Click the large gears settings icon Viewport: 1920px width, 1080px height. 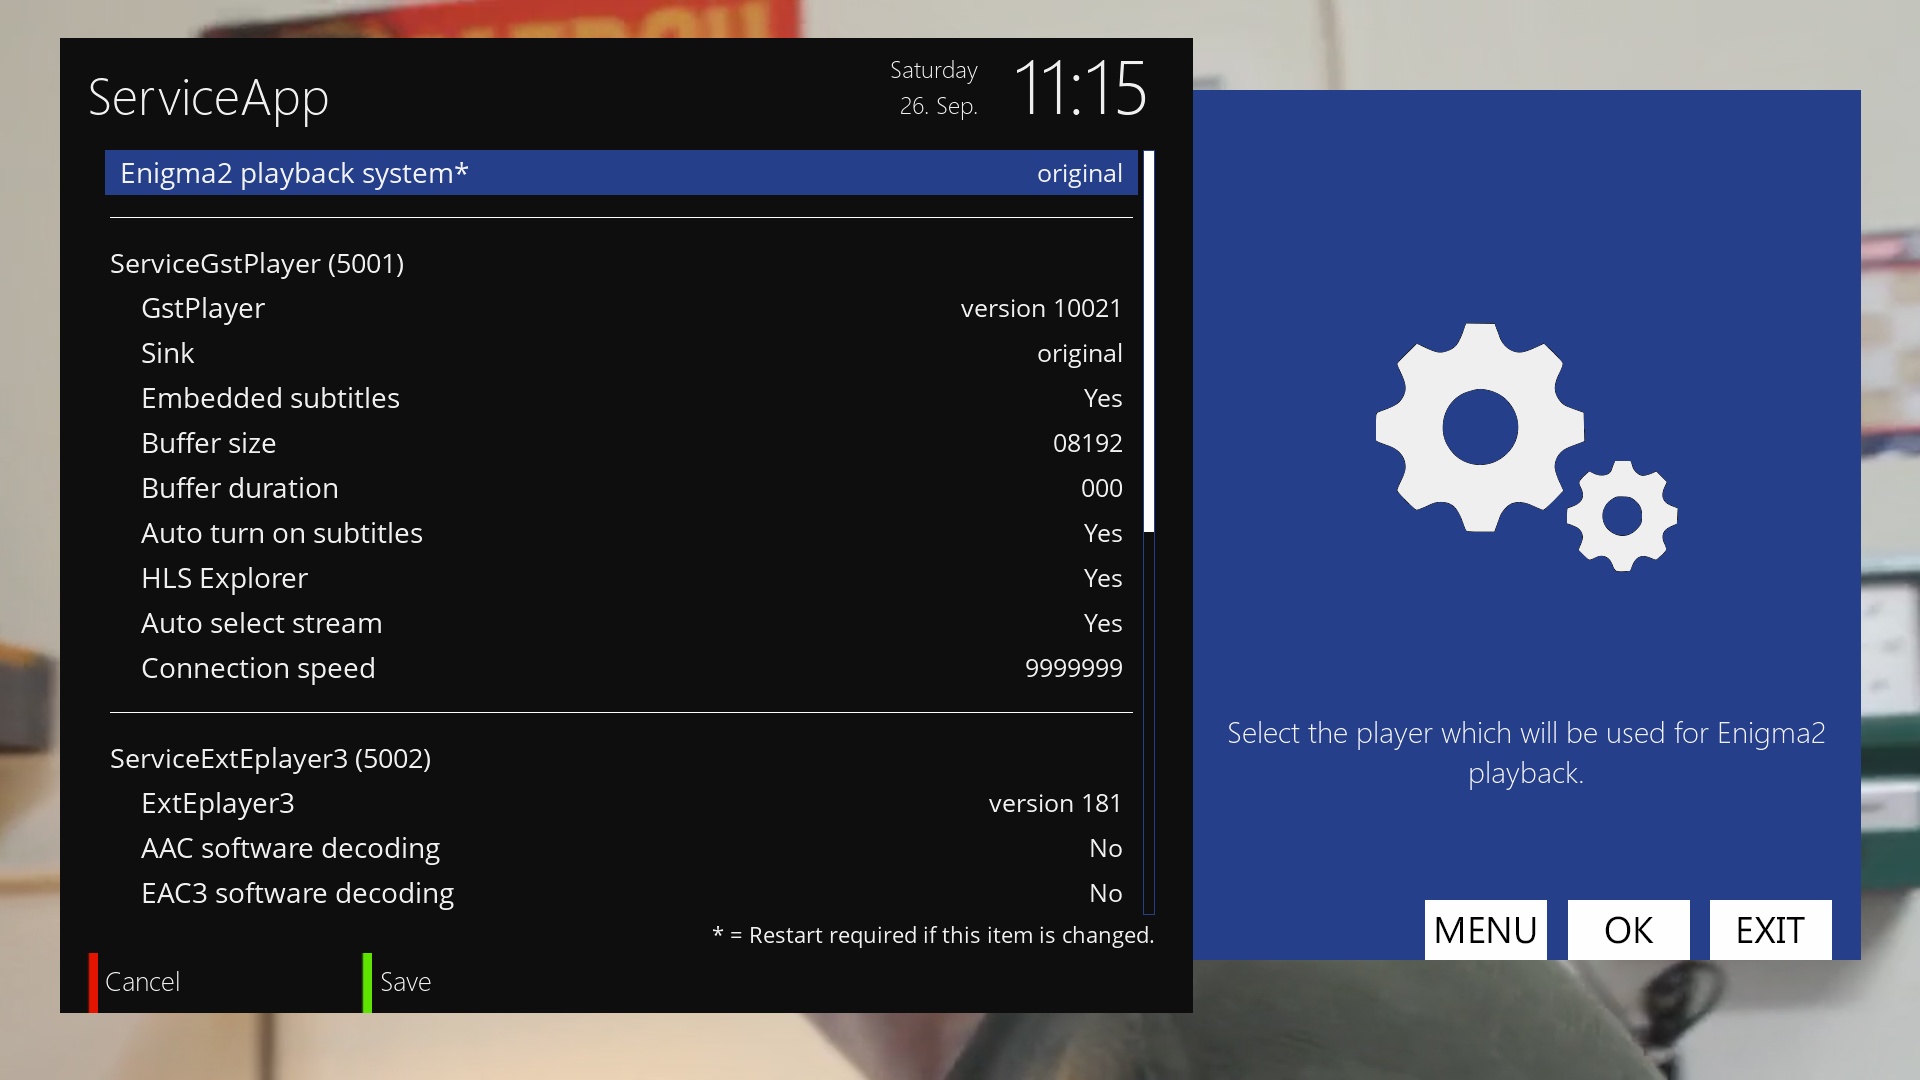coord(1525,447)
